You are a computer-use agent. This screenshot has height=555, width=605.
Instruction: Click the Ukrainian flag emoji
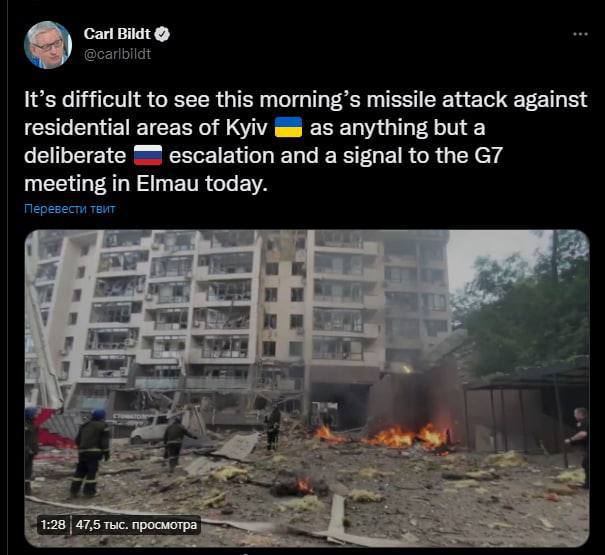(x=288, y=127)
